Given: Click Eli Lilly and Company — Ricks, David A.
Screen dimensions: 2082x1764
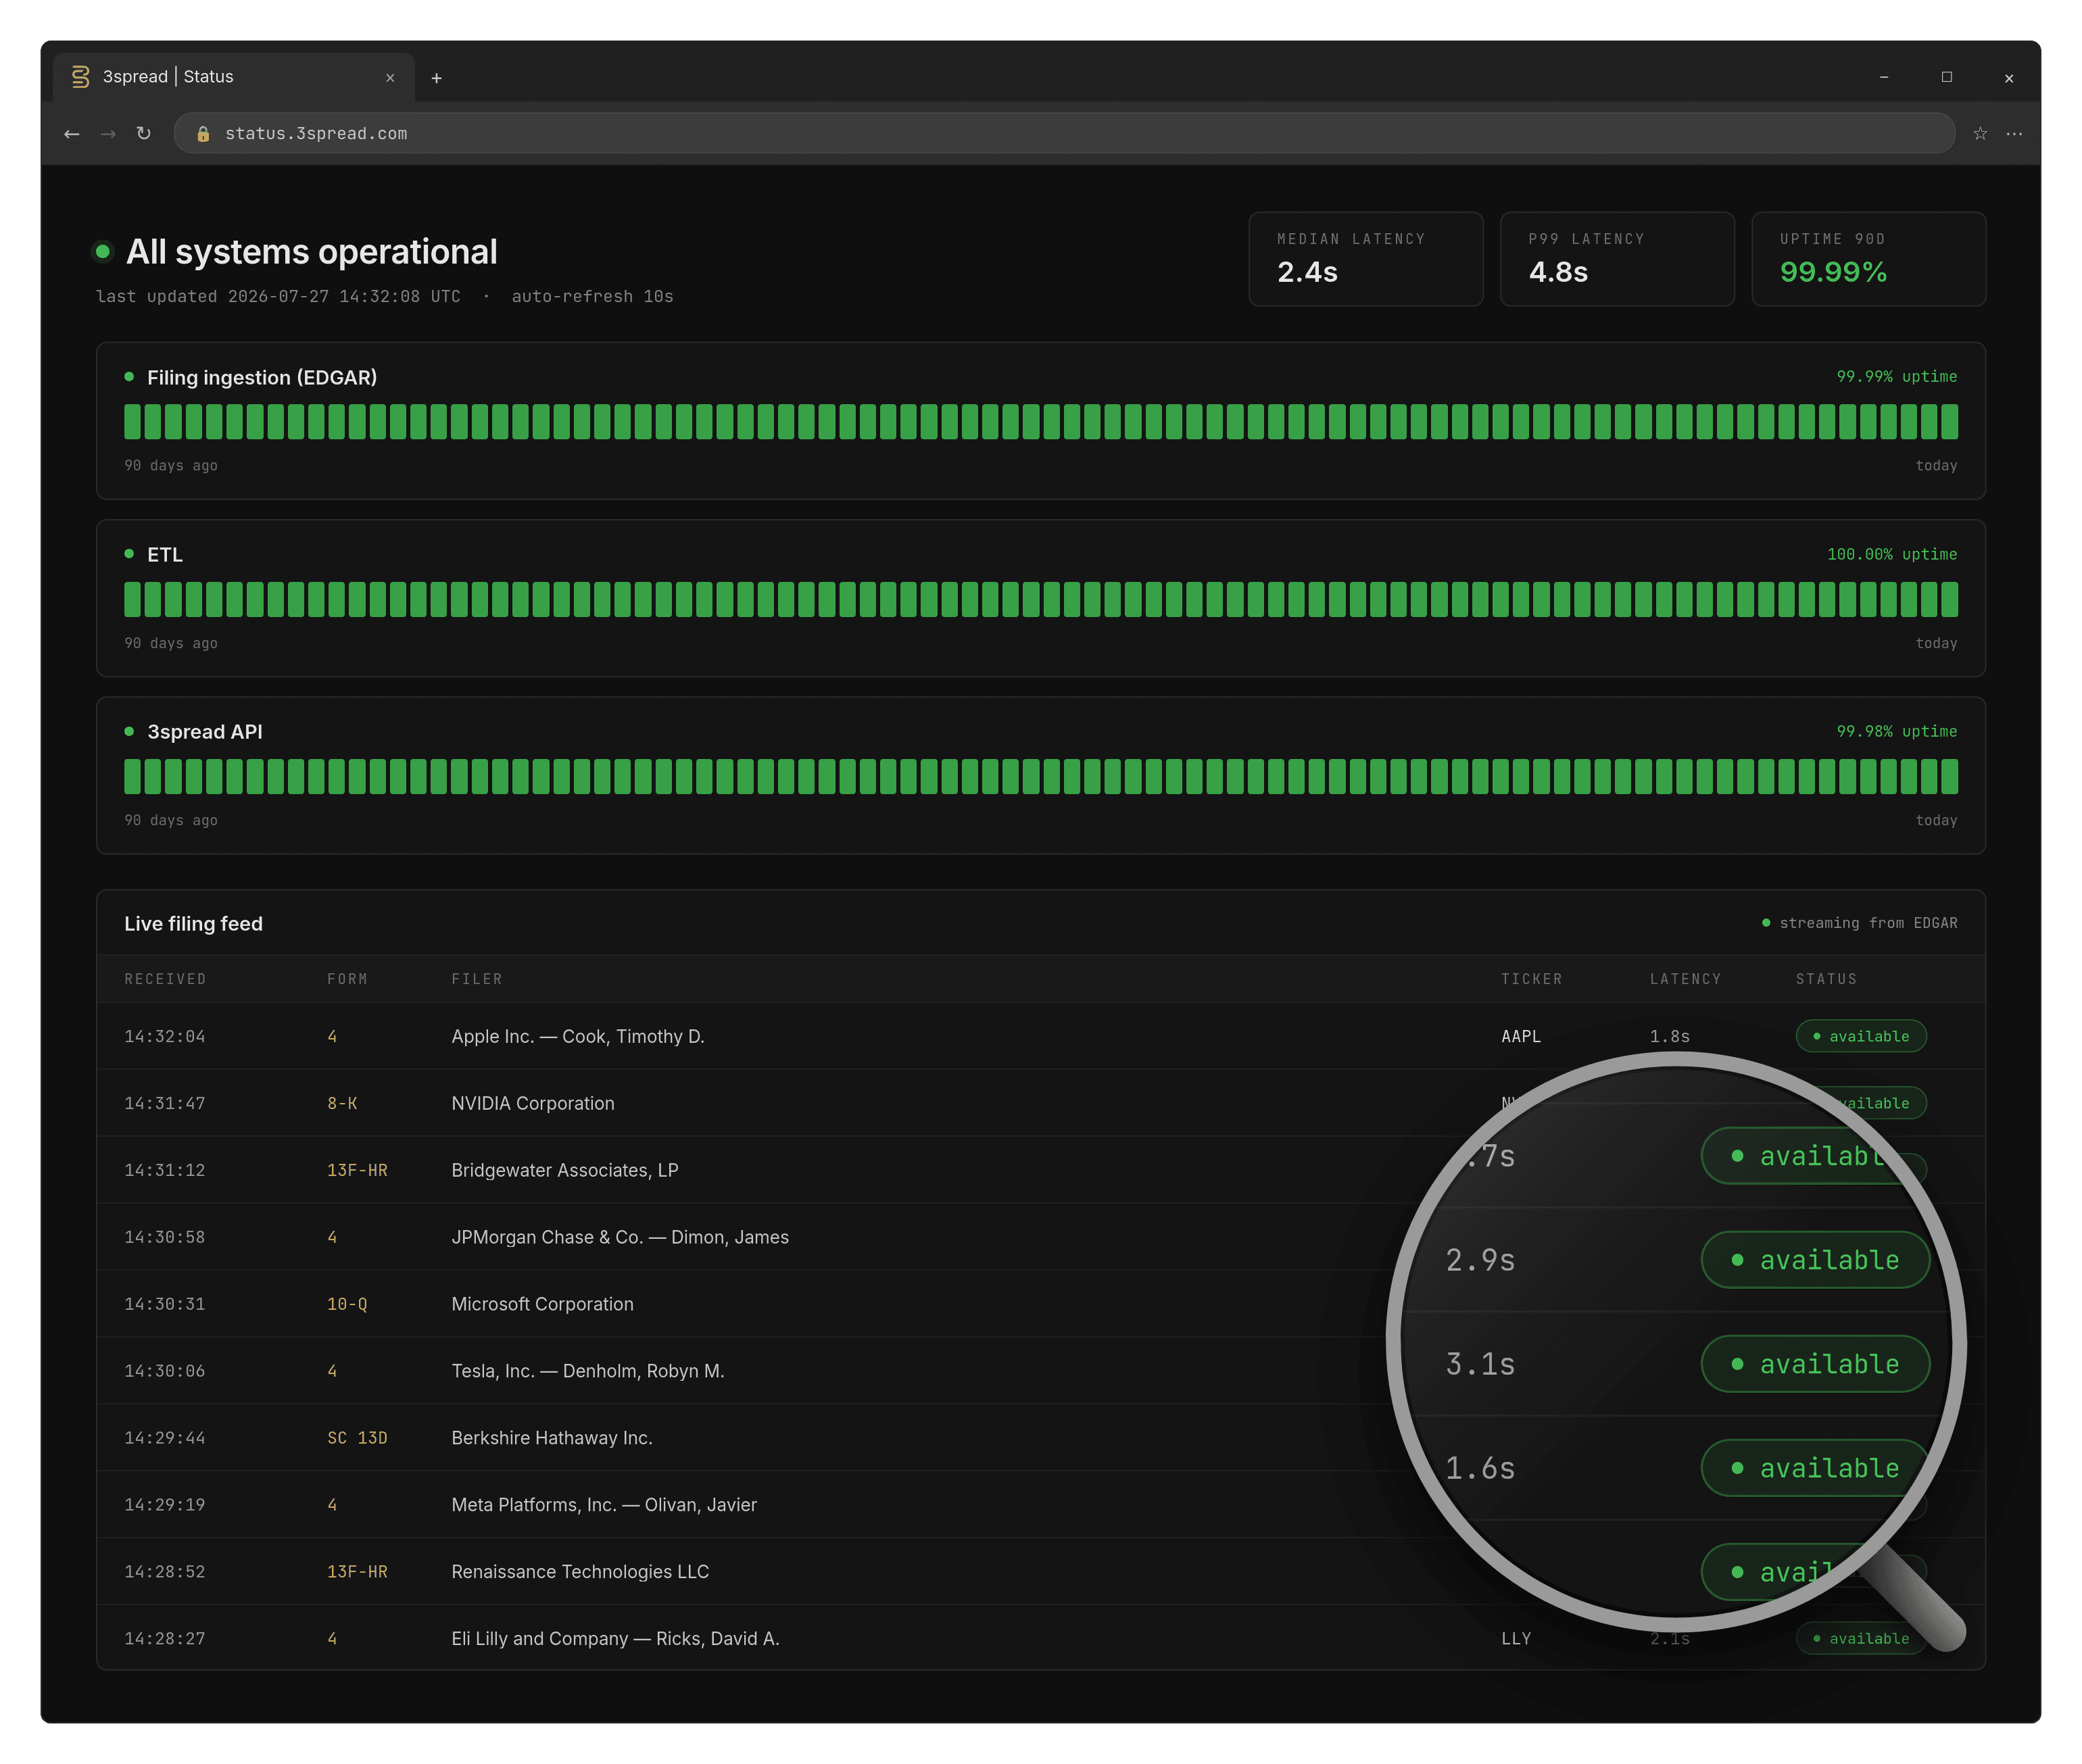Looking at the screenshot, I should [615, 1640].
